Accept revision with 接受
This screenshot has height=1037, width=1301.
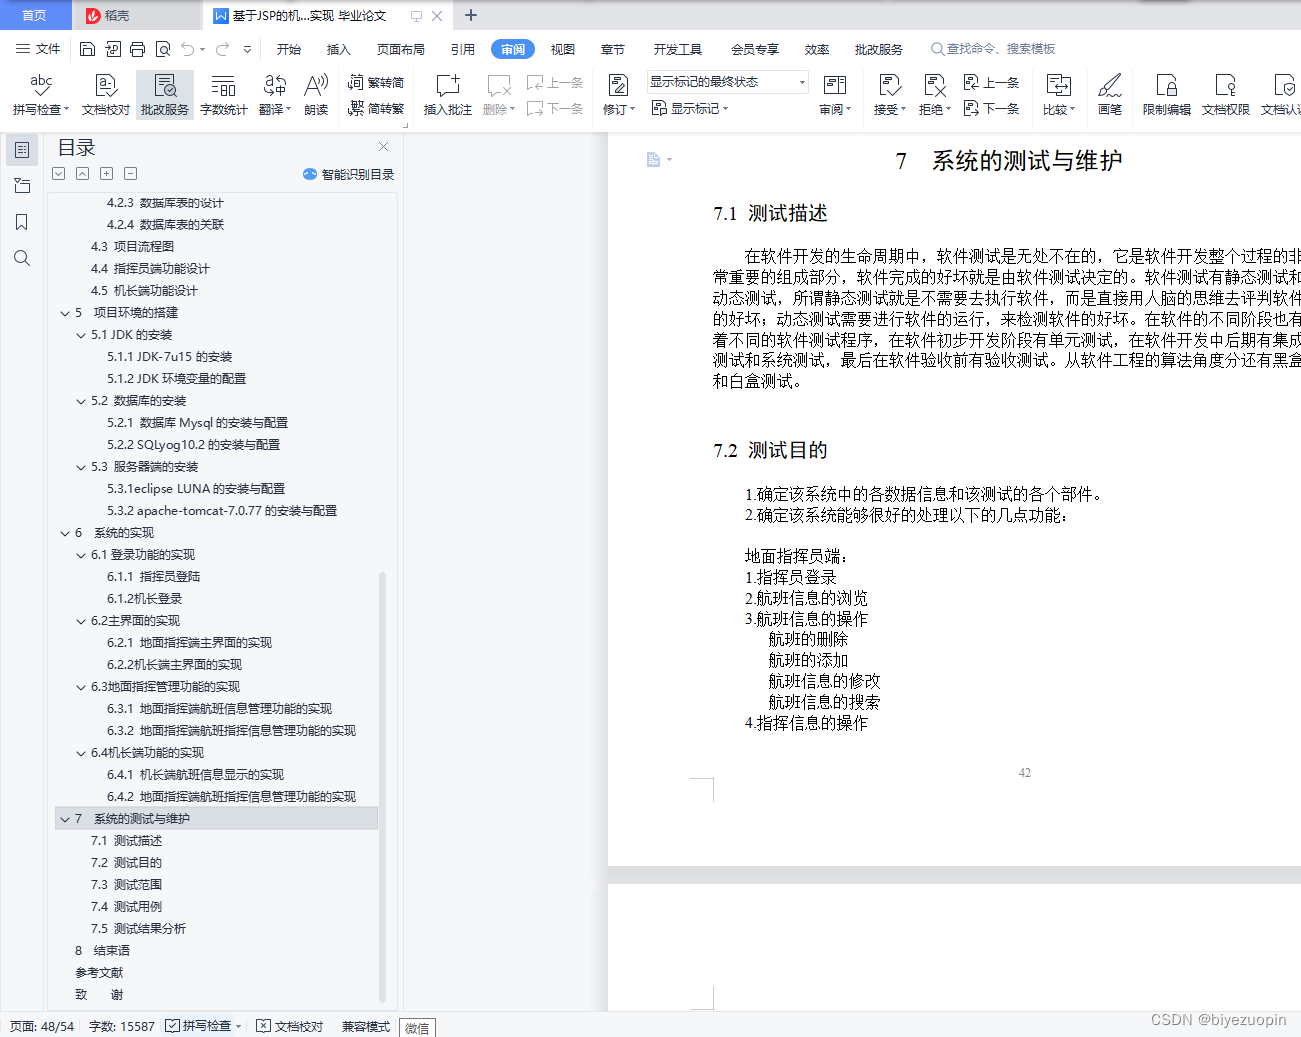(x=890, y=95)
